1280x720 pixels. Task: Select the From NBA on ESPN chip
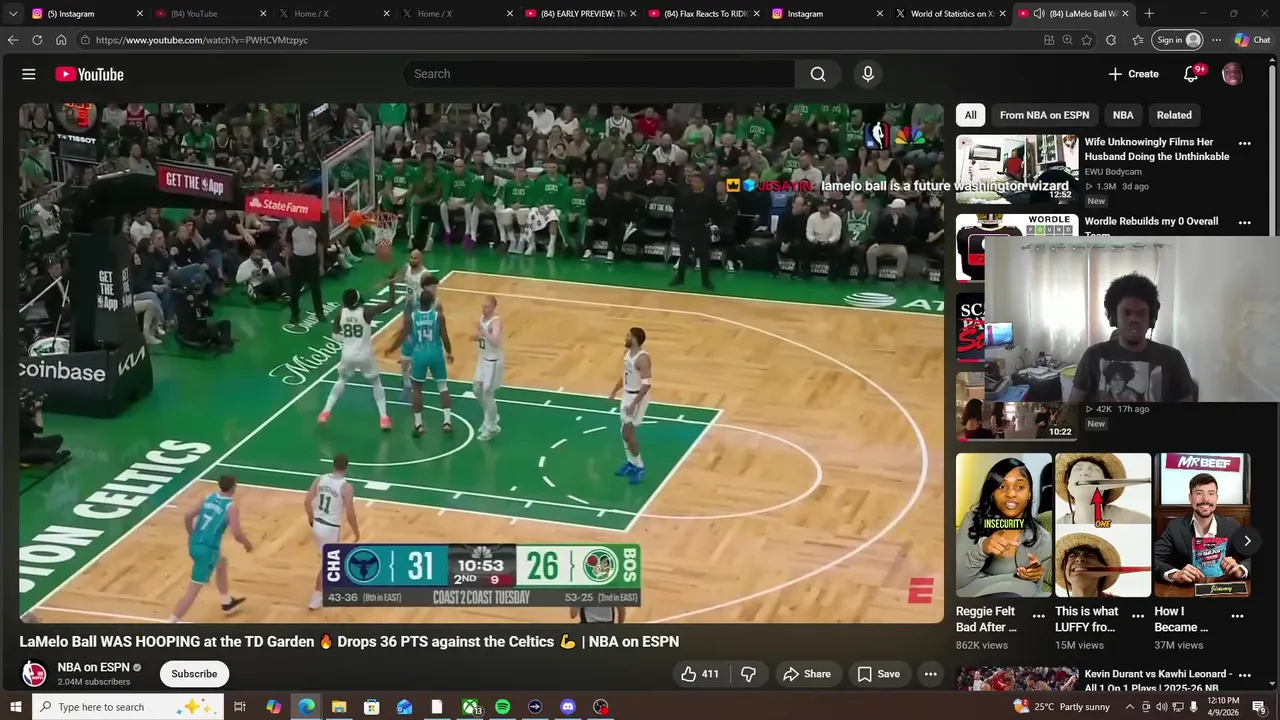click(1044, 115)
